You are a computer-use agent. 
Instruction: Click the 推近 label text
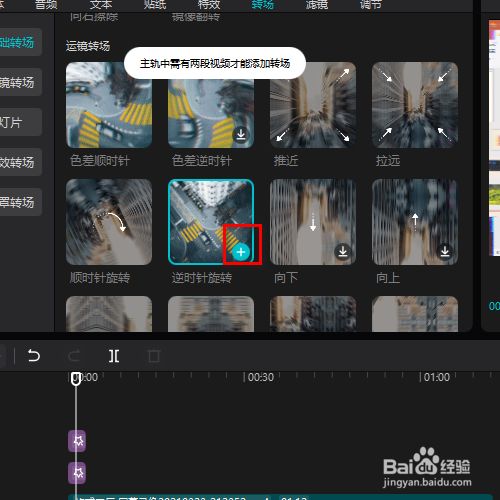[286, 161]
